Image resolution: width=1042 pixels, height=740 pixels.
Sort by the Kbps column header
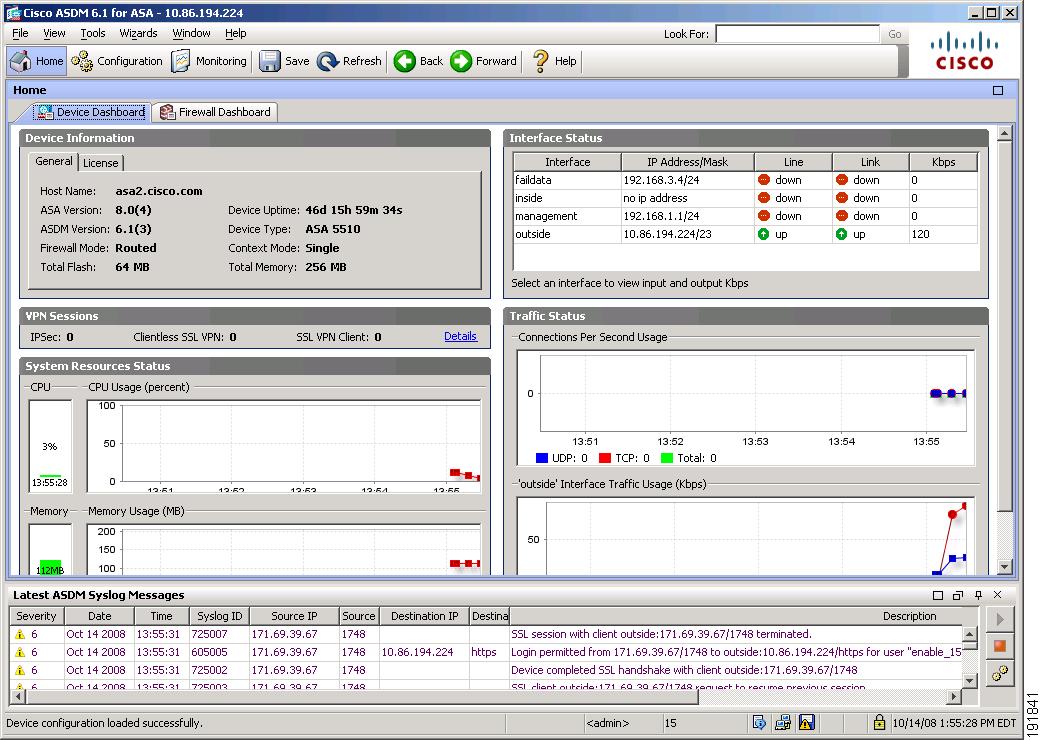tap(944, 162)
